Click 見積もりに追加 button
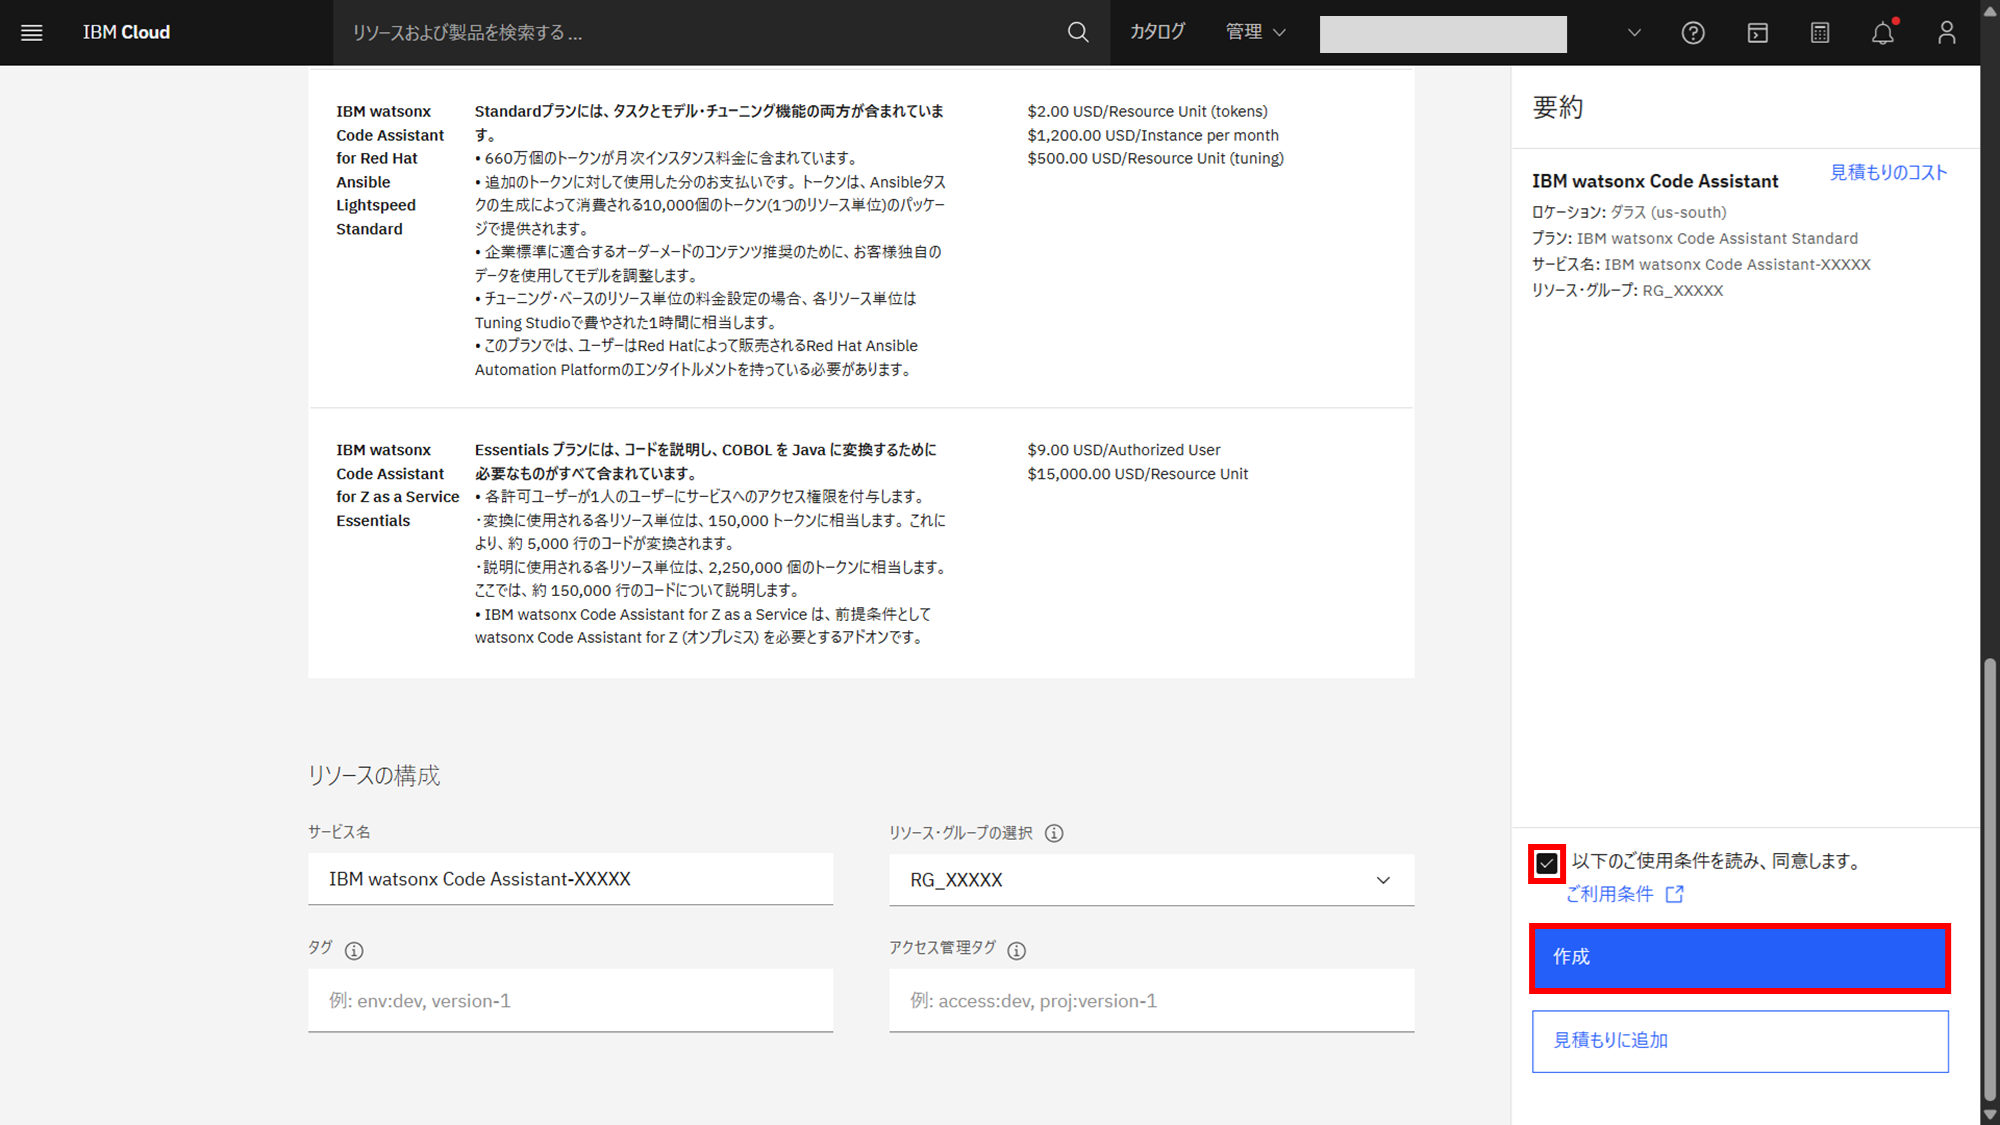Viewport: 2000px width, 1125px height. coord(1739,1041)
